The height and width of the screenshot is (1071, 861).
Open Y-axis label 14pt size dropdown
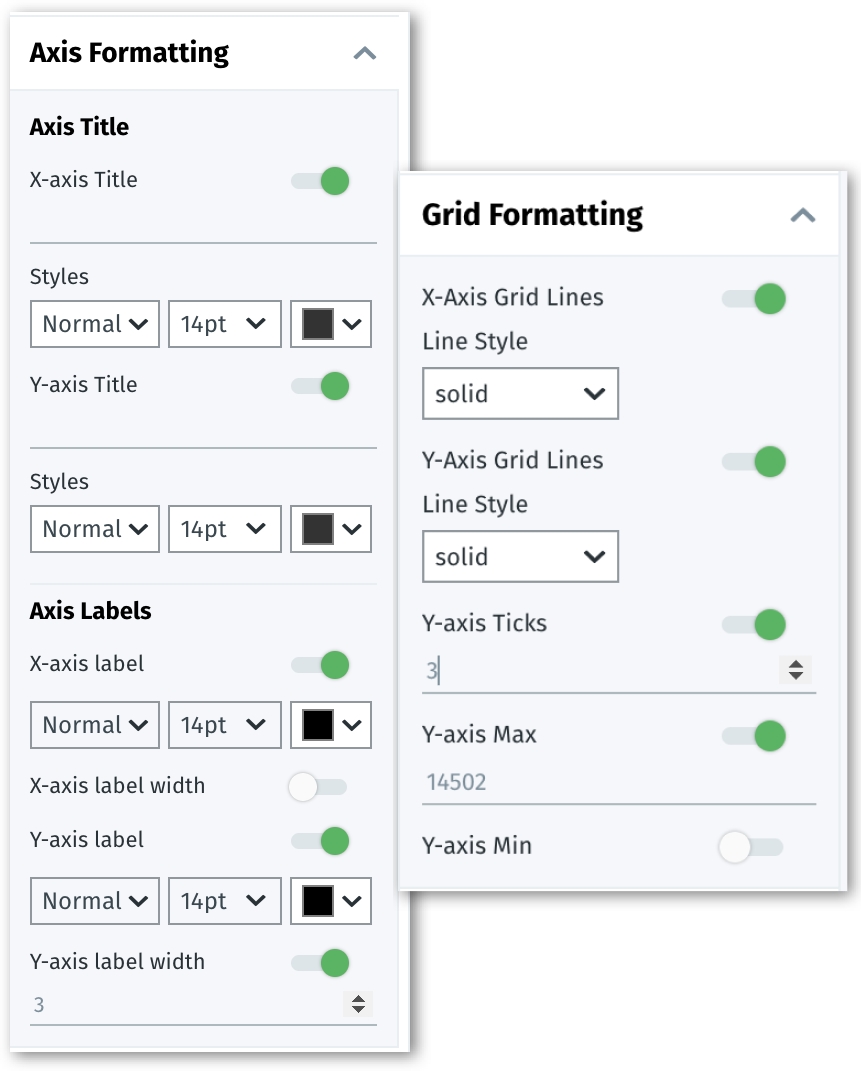pos(224,901)
